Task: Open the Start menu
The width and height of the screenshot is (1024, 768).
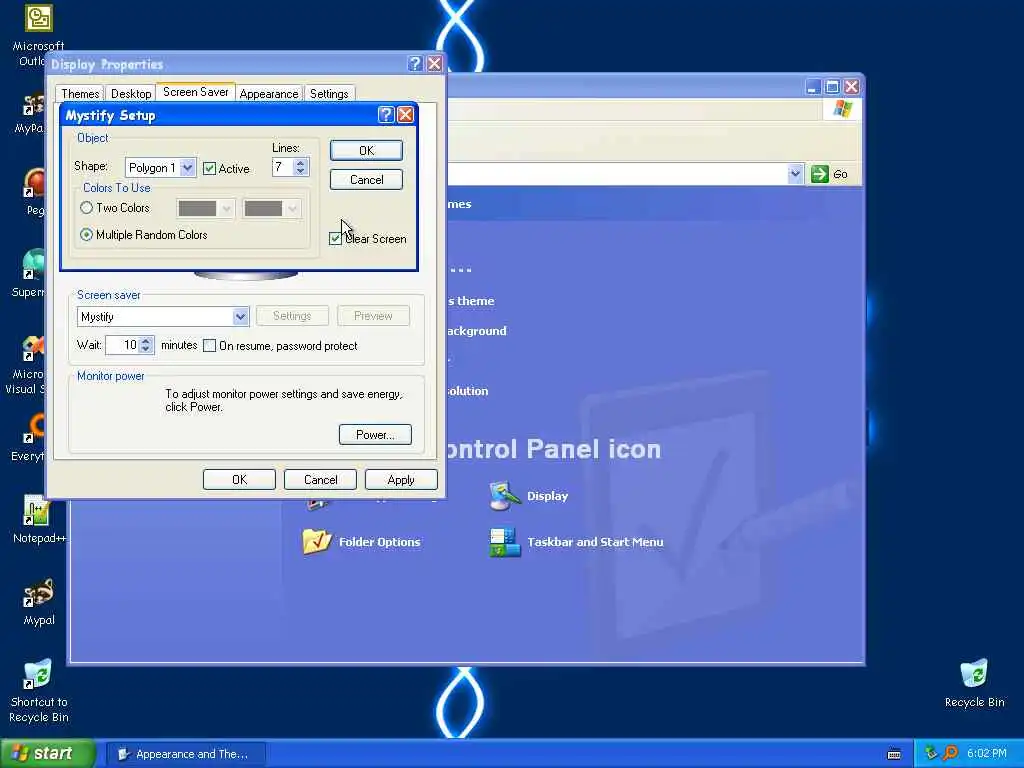Action: point(46,753)
